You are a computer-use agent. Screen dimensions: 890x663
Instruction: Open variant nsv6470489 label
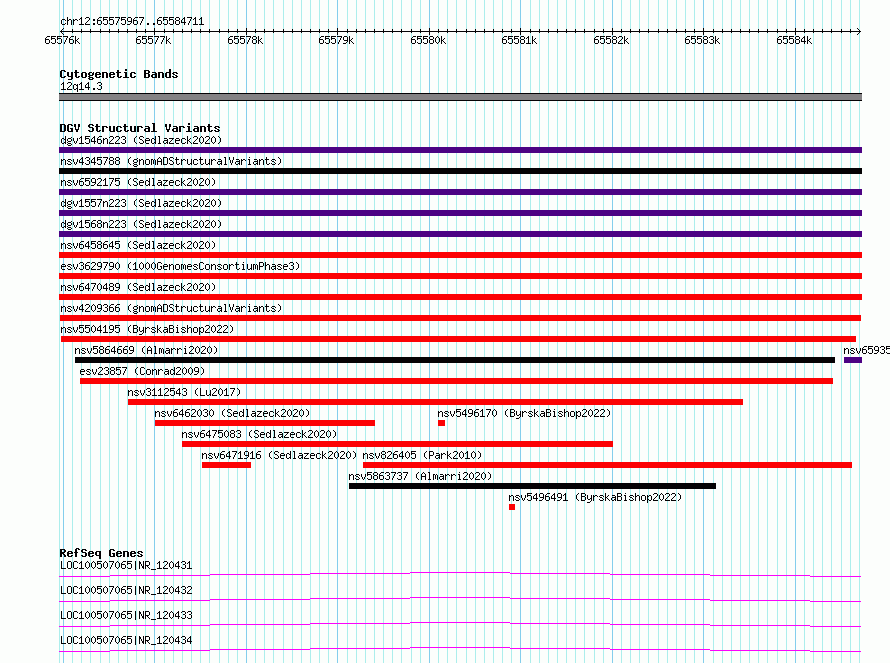[138, 287]
